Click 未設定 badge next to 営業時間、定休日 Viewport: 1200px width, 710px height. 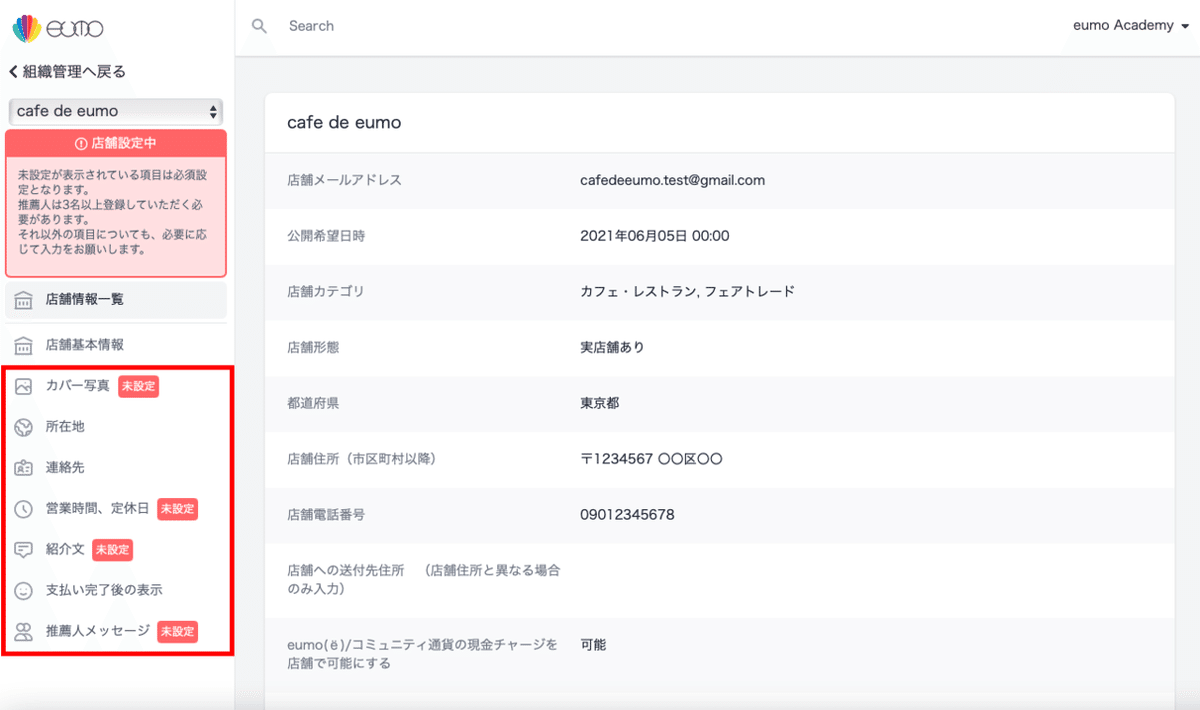tap(177, 509)
